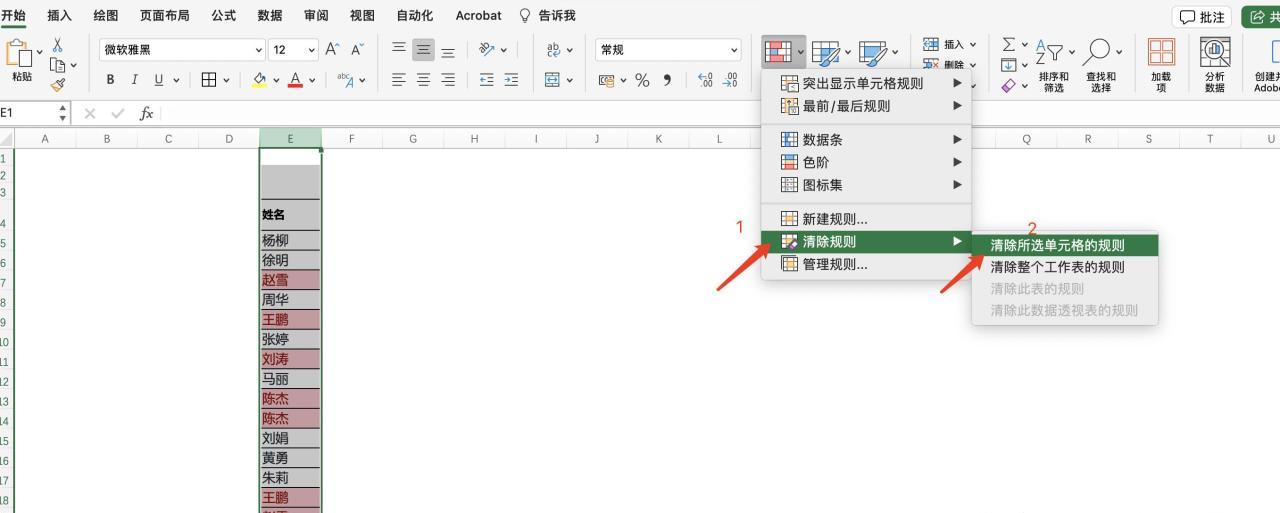
Task: Expand the 图标集 submenu
Action: pyautogui.click(x=866, y=185)
